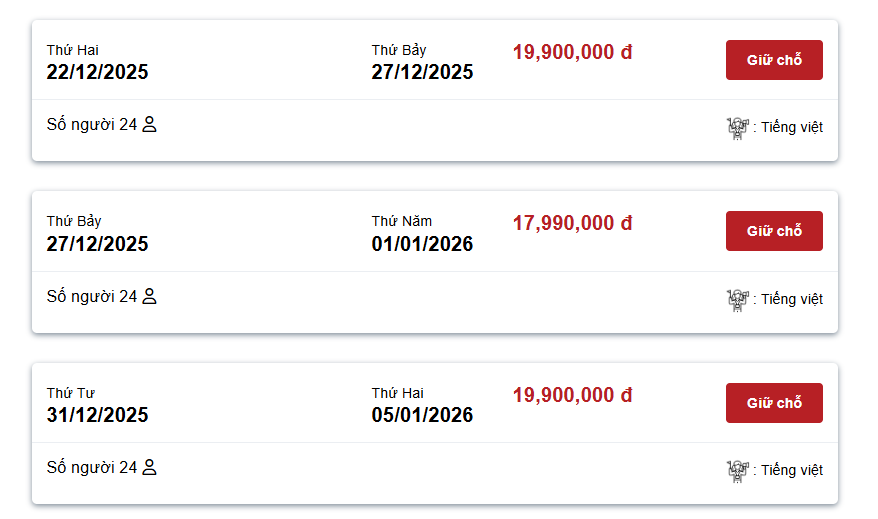Select the return date 05/01/2026

(x=422, y=415)
